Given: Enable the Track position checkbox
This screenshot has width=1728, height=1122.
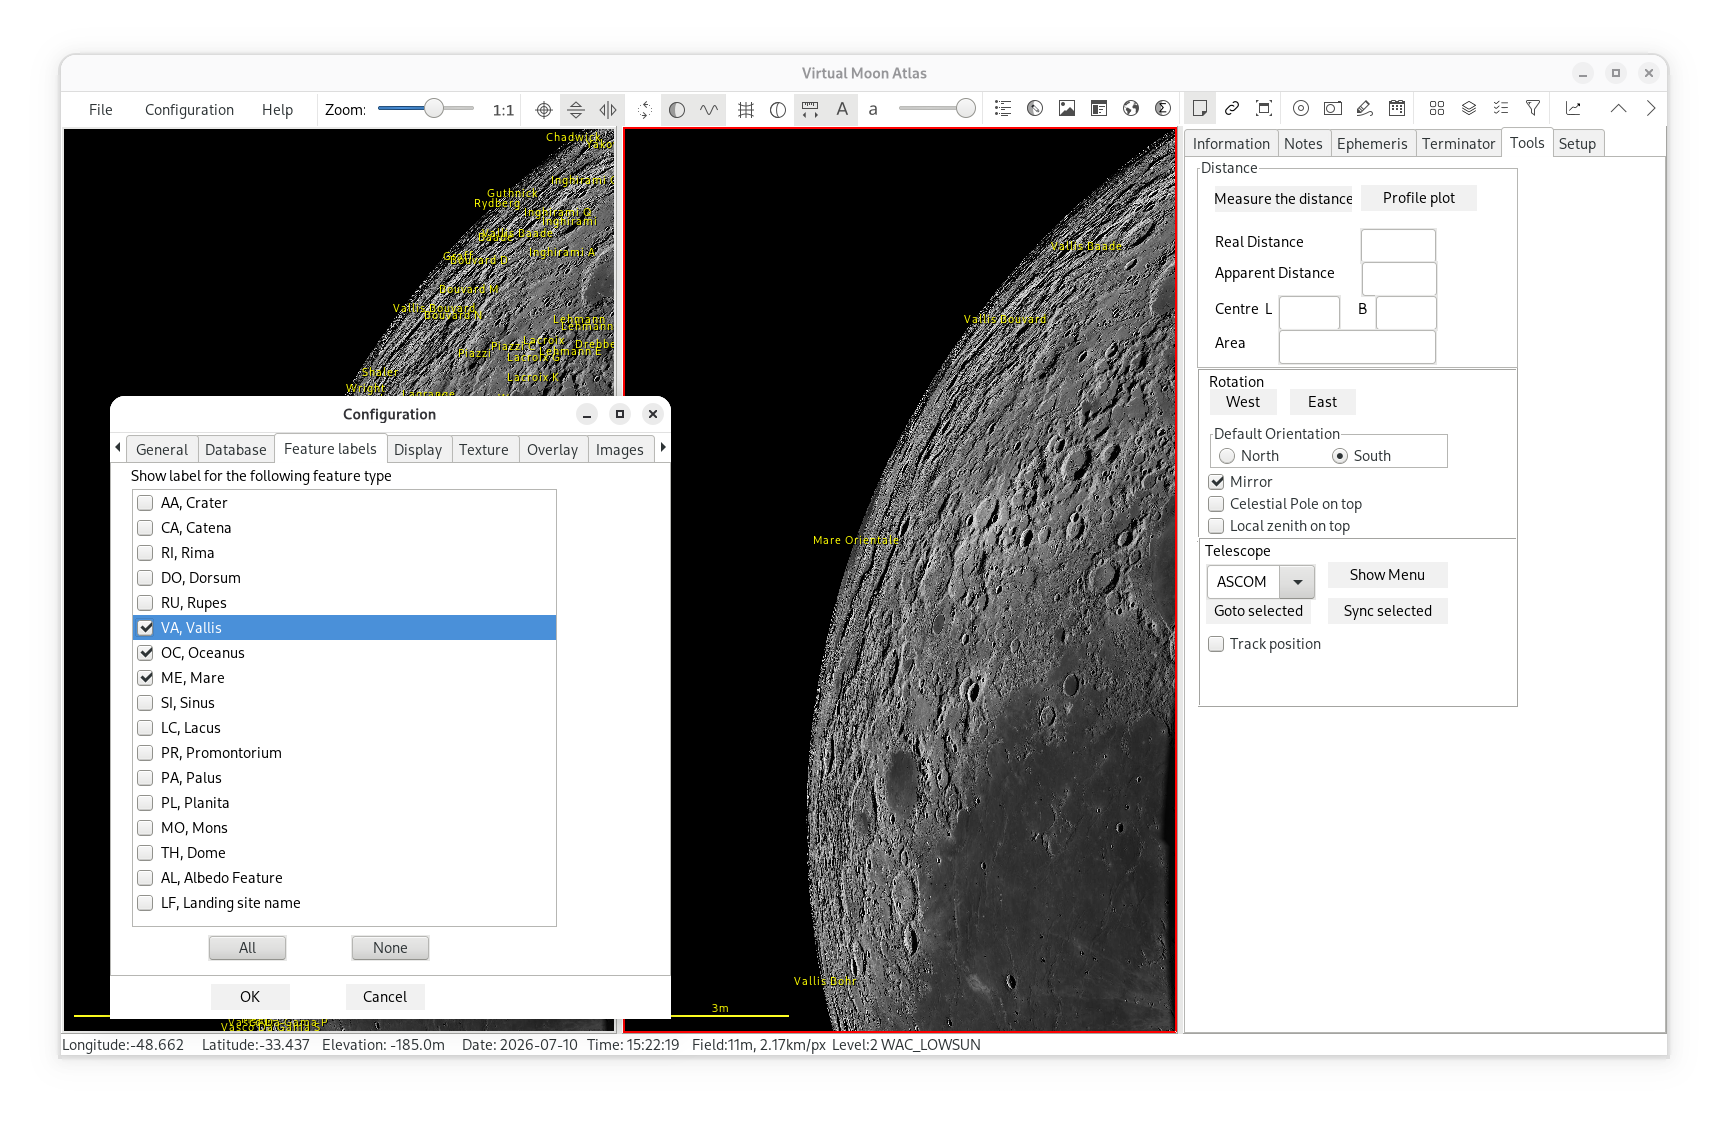Looking at the screenshot, I should [x=1217, y=644].
